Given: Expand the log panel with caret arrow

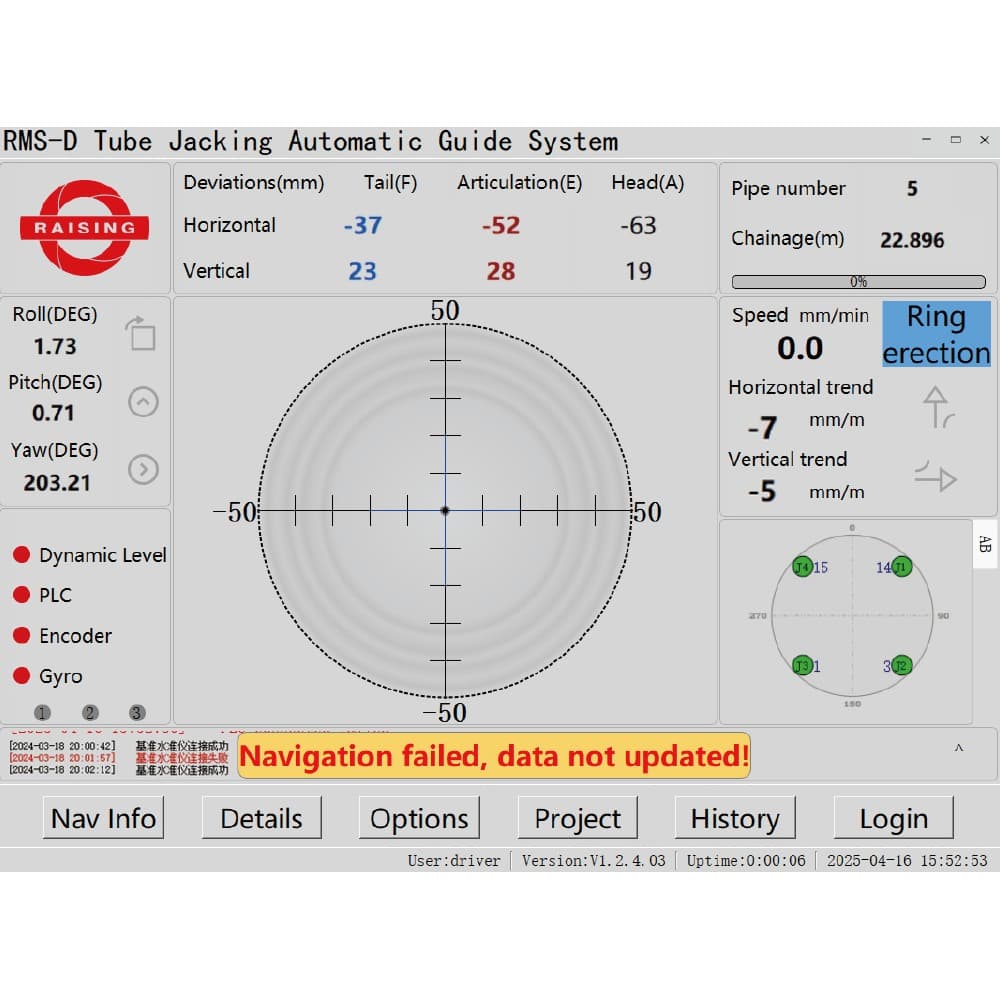Looking at the screenshot, I should [959, 748].
